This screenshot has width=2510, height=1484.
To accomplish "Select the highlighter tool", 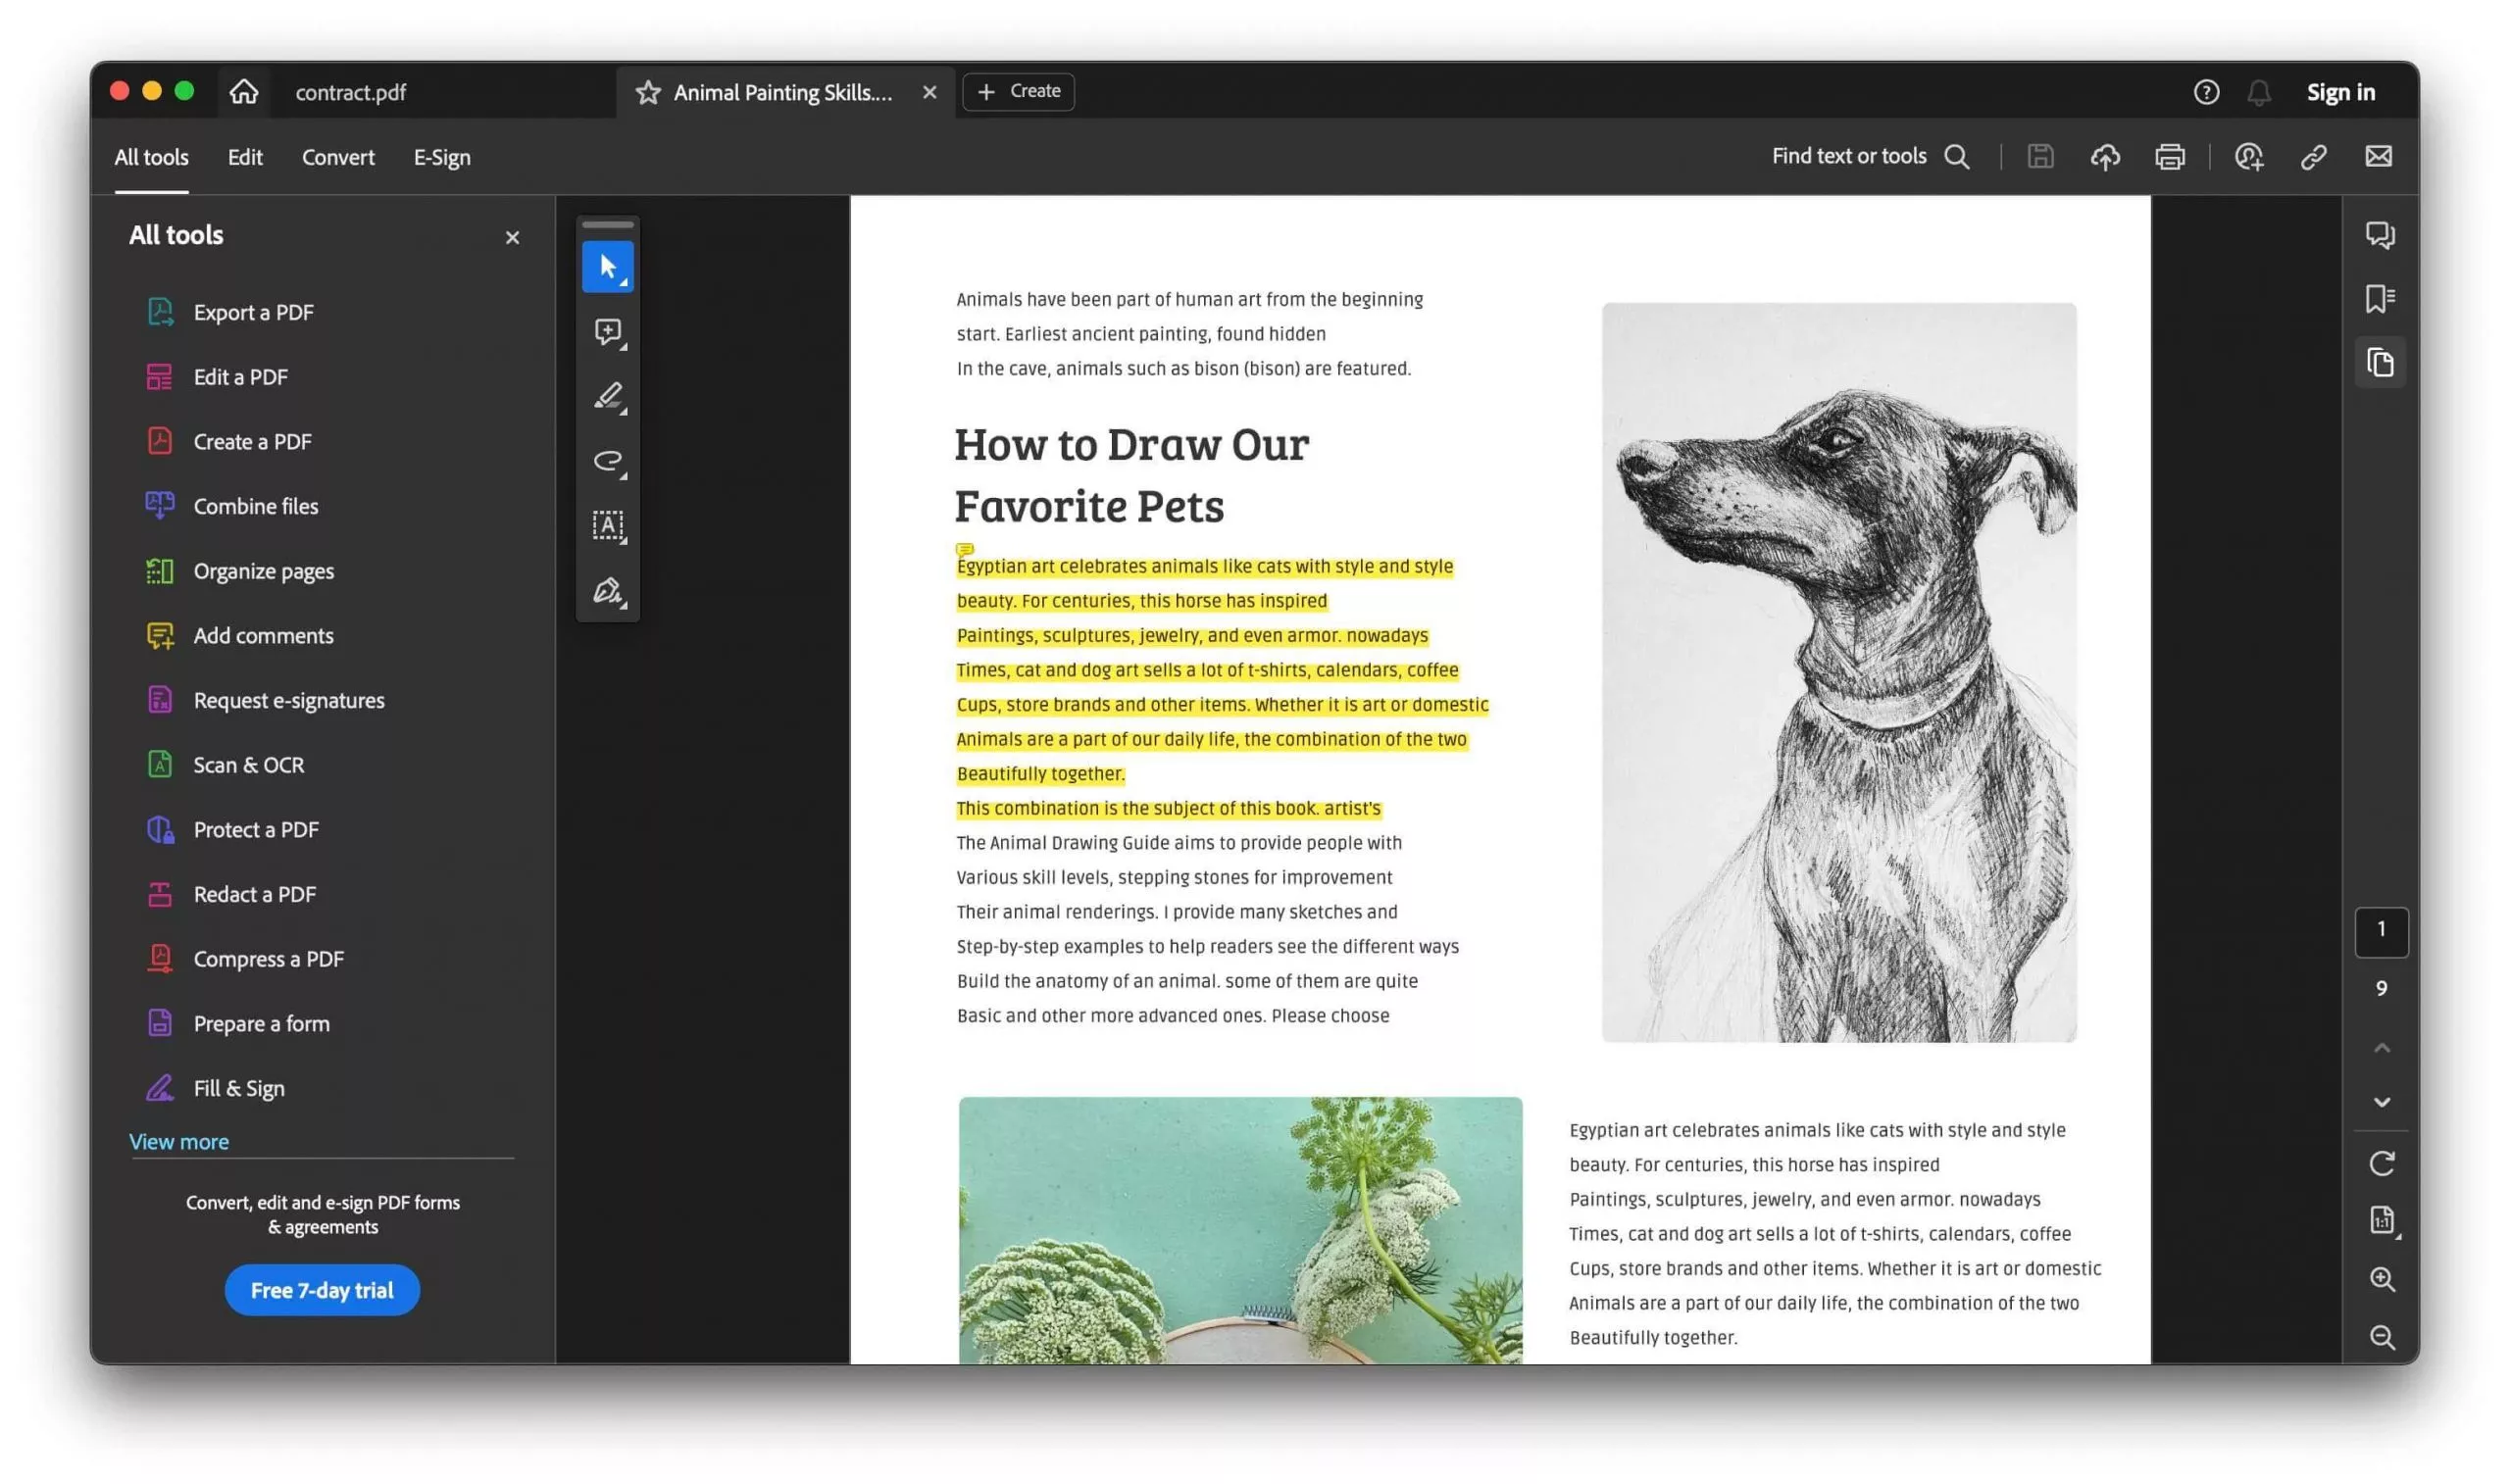I will click(x=608, y=398).
